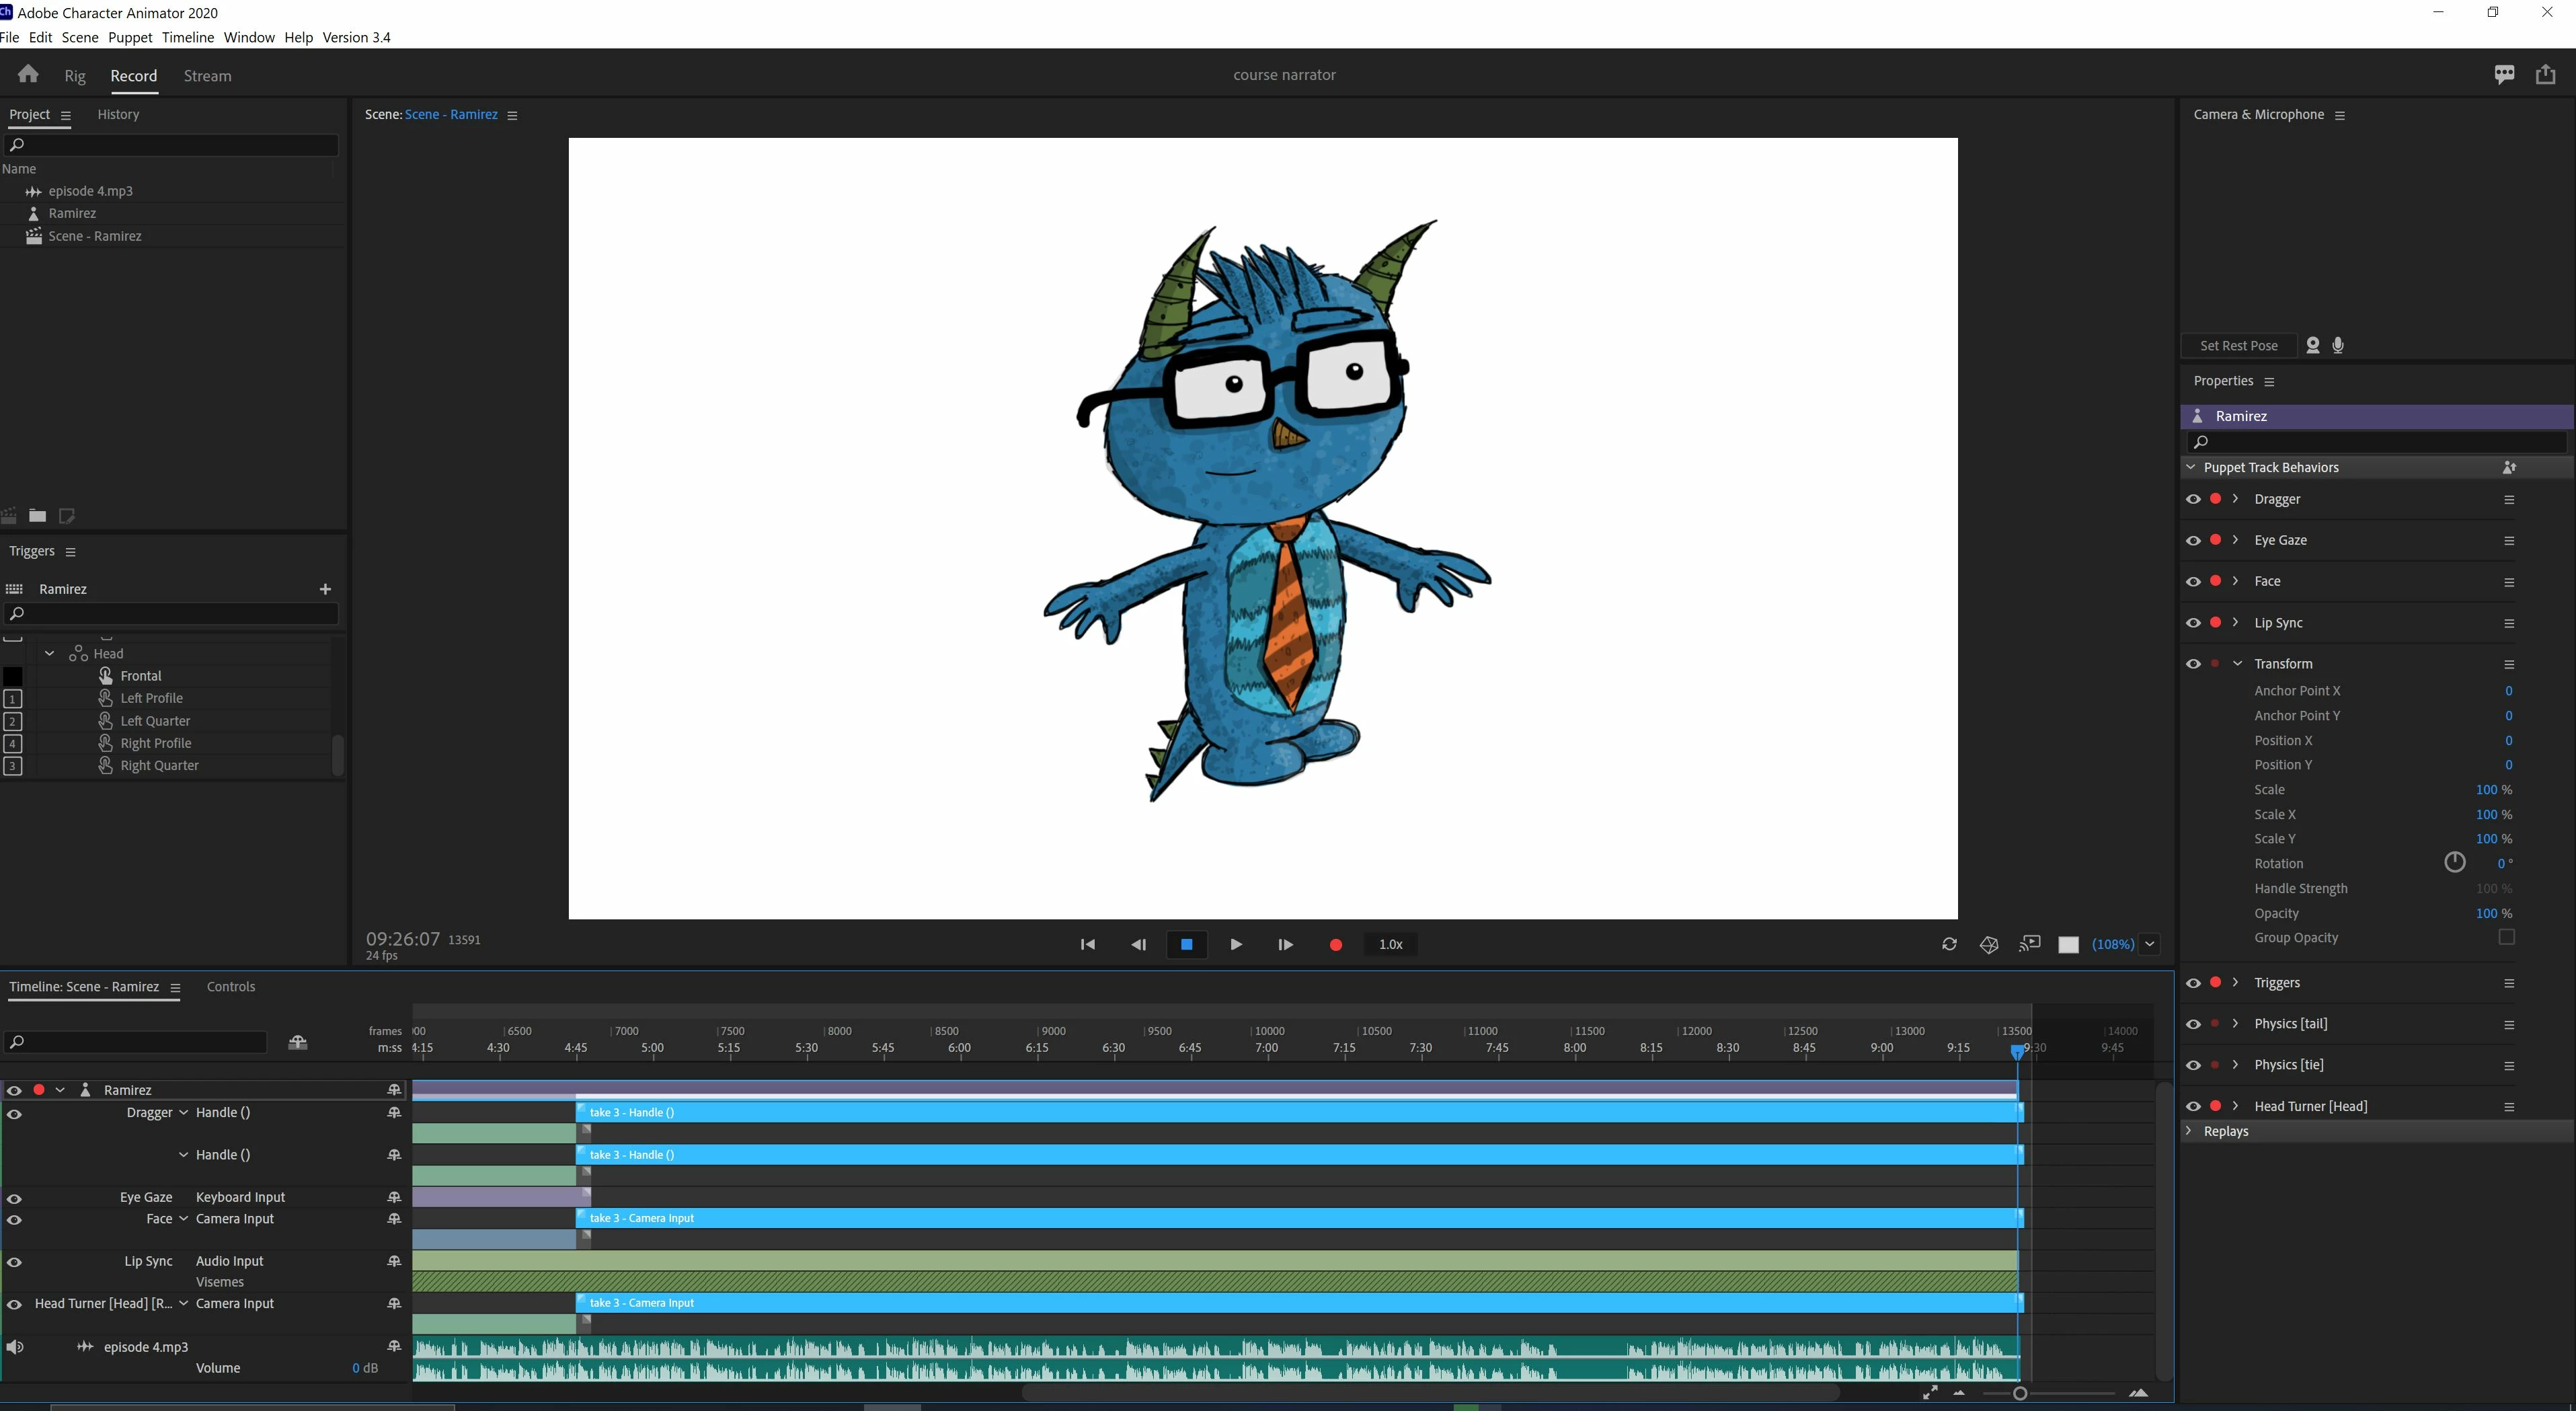Collapse the Transform behavior section

2237,664
